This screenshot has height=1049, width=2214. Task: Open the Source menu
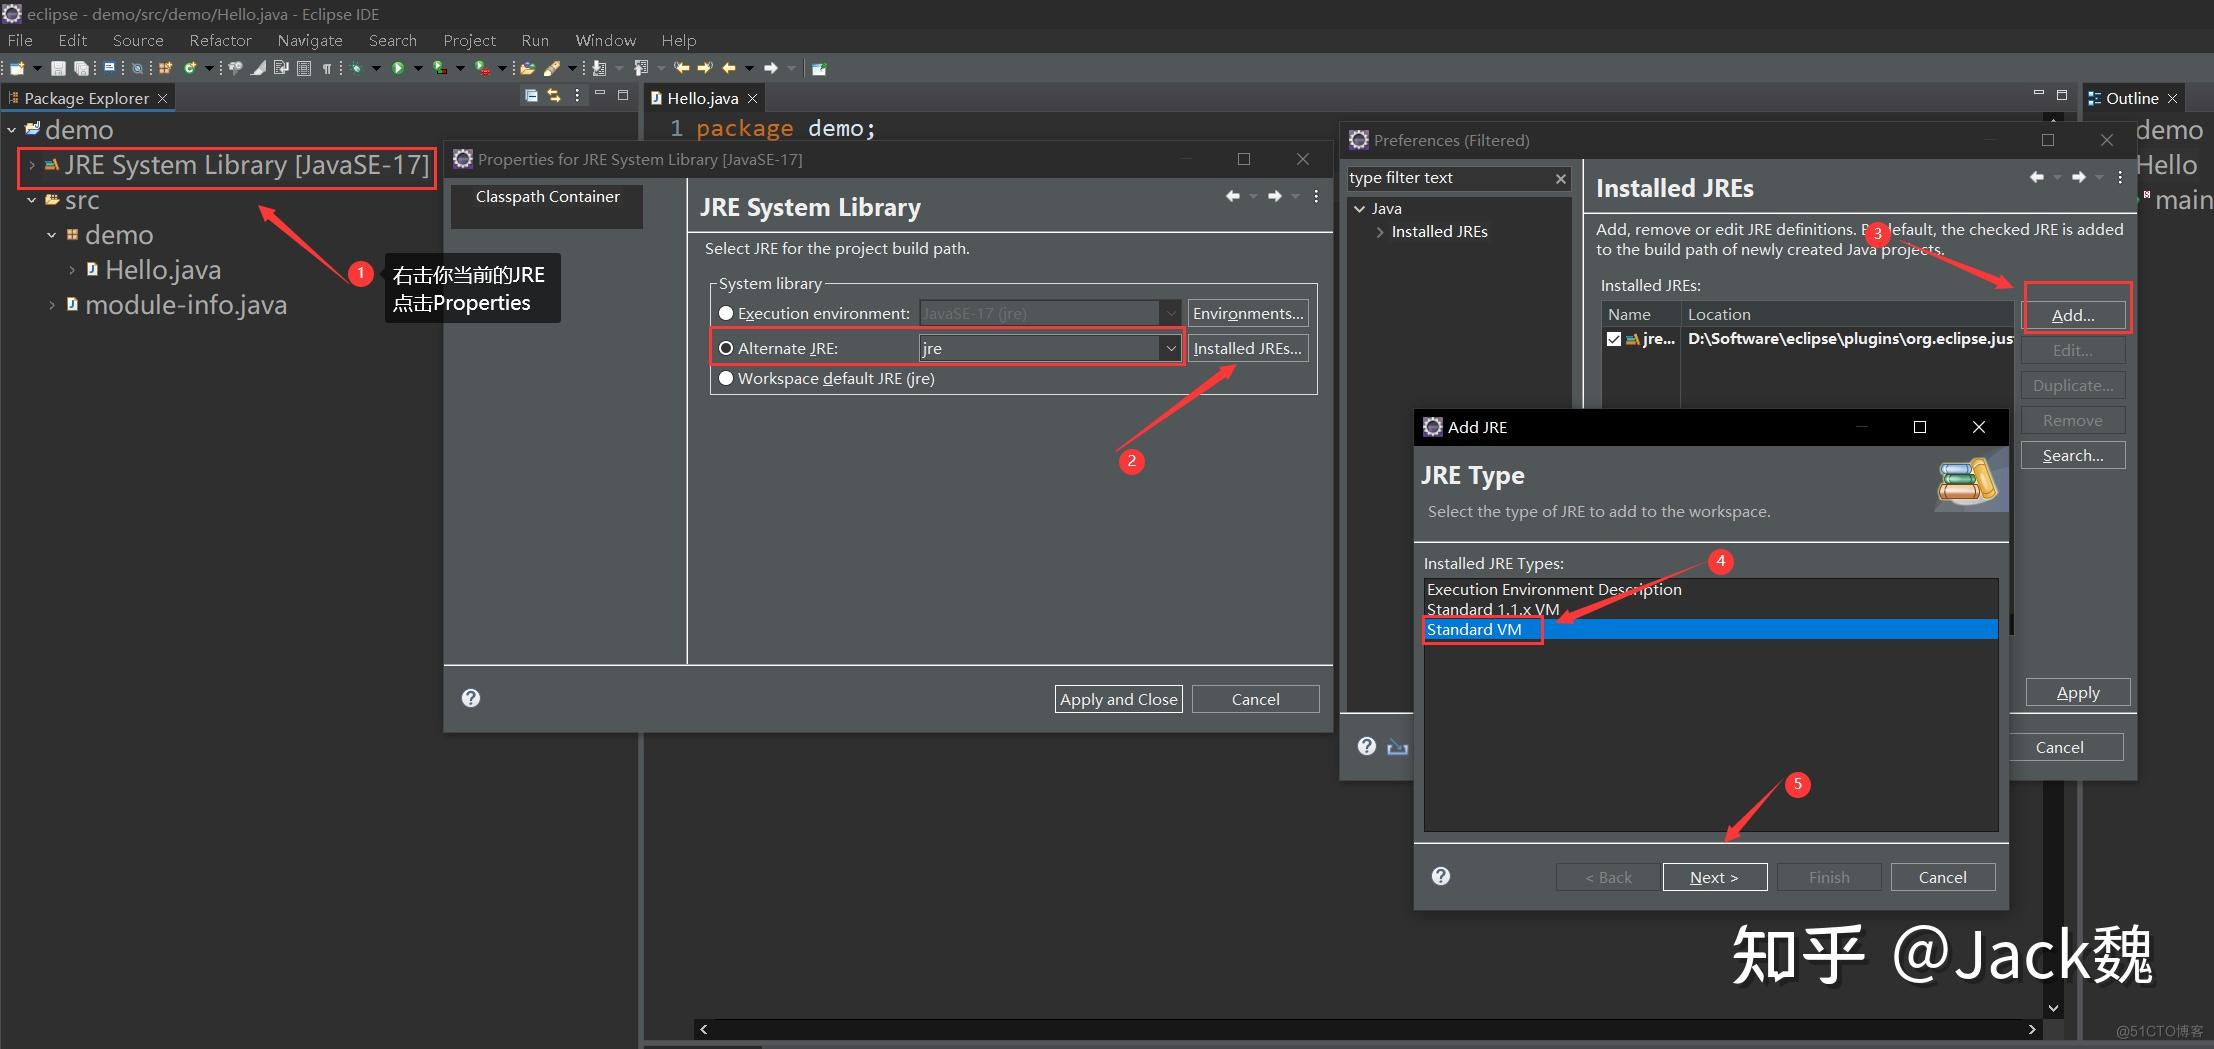coord(138,40)
